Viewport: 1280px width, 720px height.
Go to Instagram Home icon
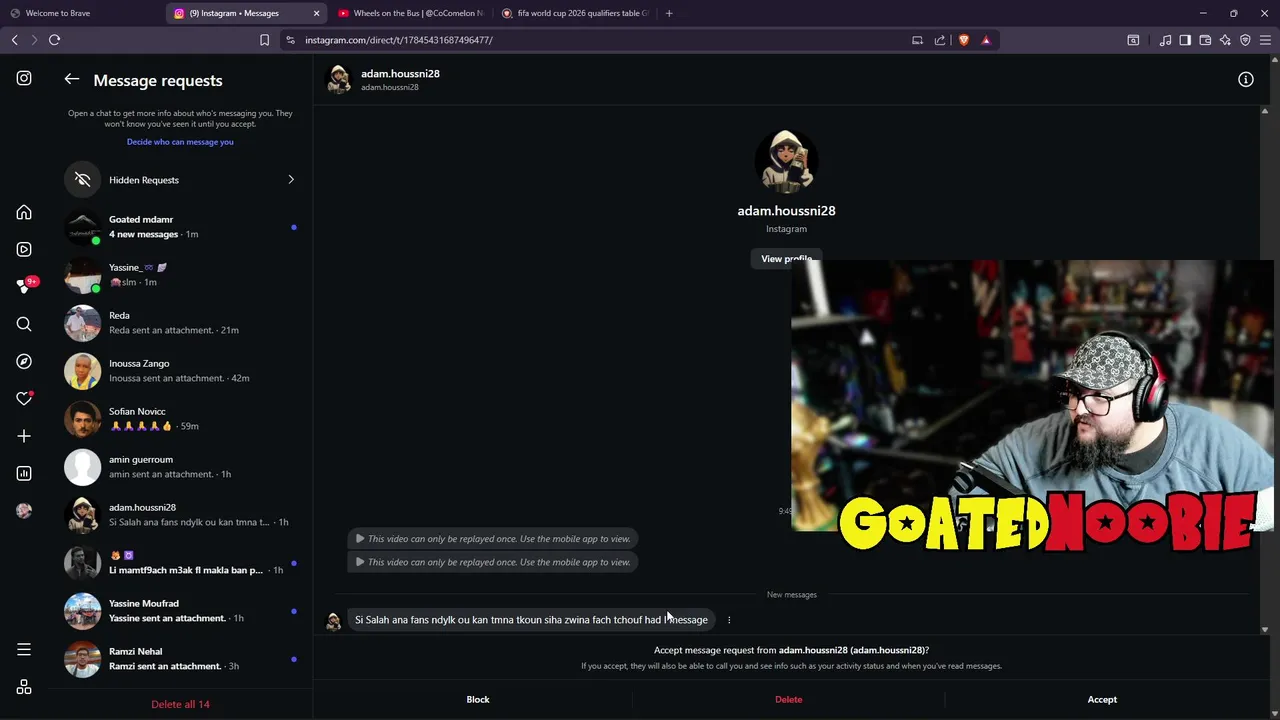coord(24,213)
